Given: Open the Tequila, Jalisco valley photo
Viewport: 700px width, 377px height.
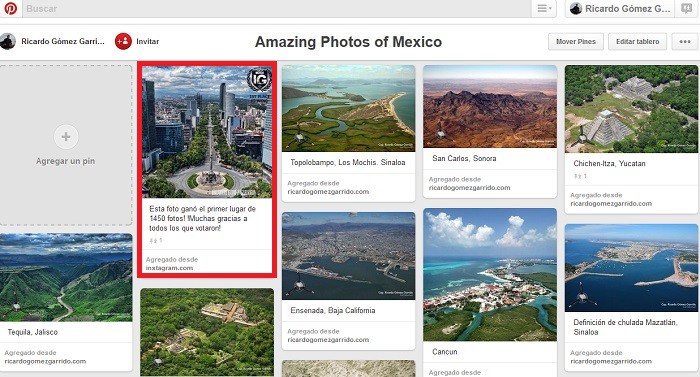Looking at the screenshot, I should click(66, 277).
